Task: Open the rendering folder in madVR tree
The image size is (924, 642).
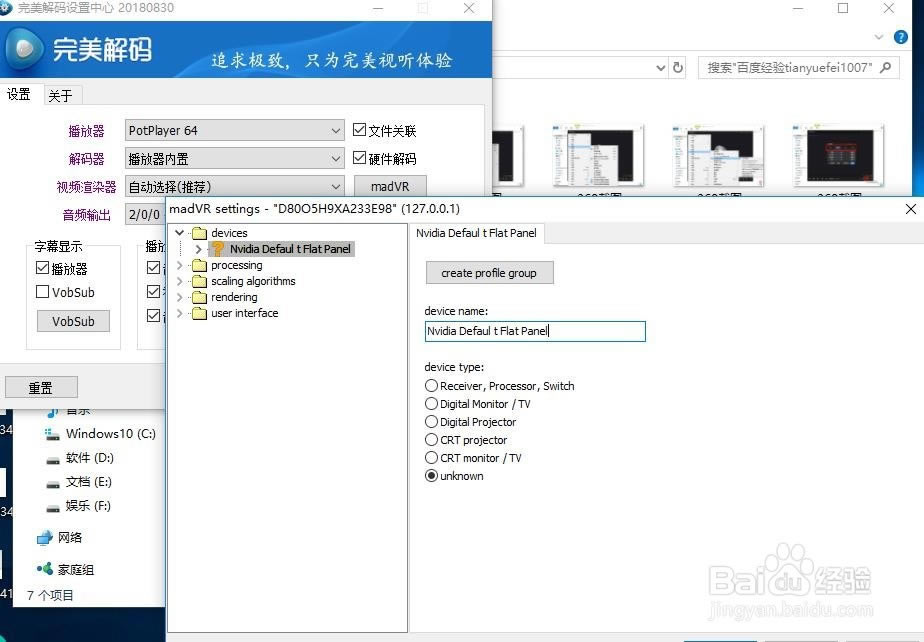Action: coord(200,297)
